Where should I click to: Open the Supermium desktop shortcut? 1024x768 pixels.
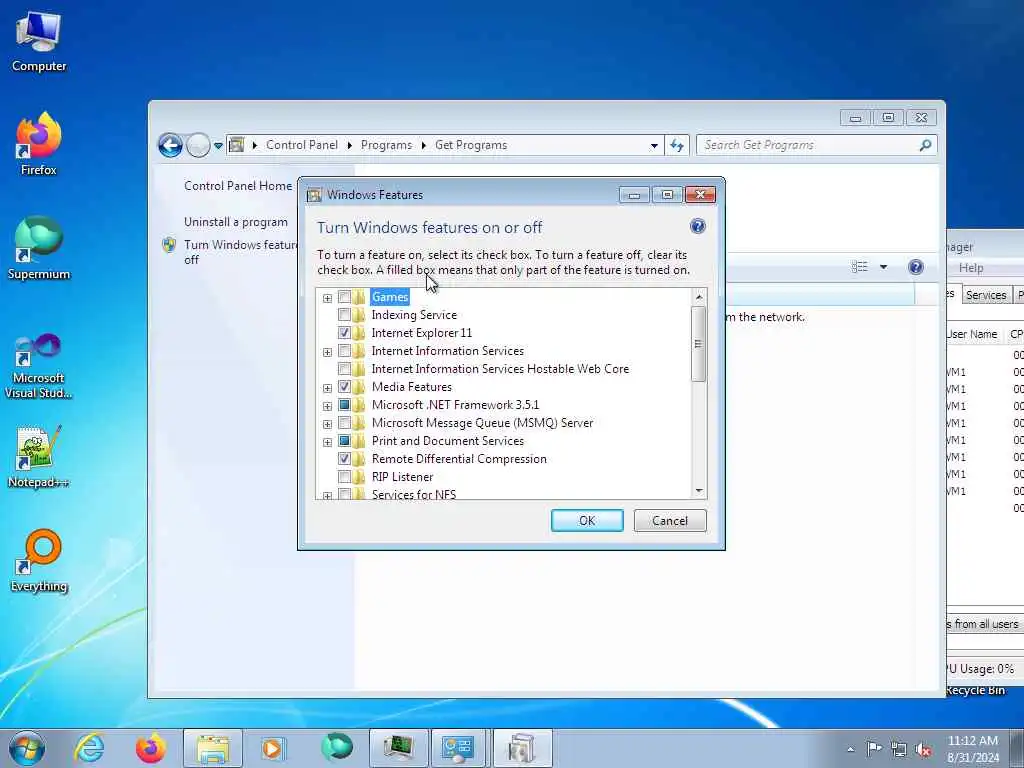pyautogui.click(x=39, y=249)
